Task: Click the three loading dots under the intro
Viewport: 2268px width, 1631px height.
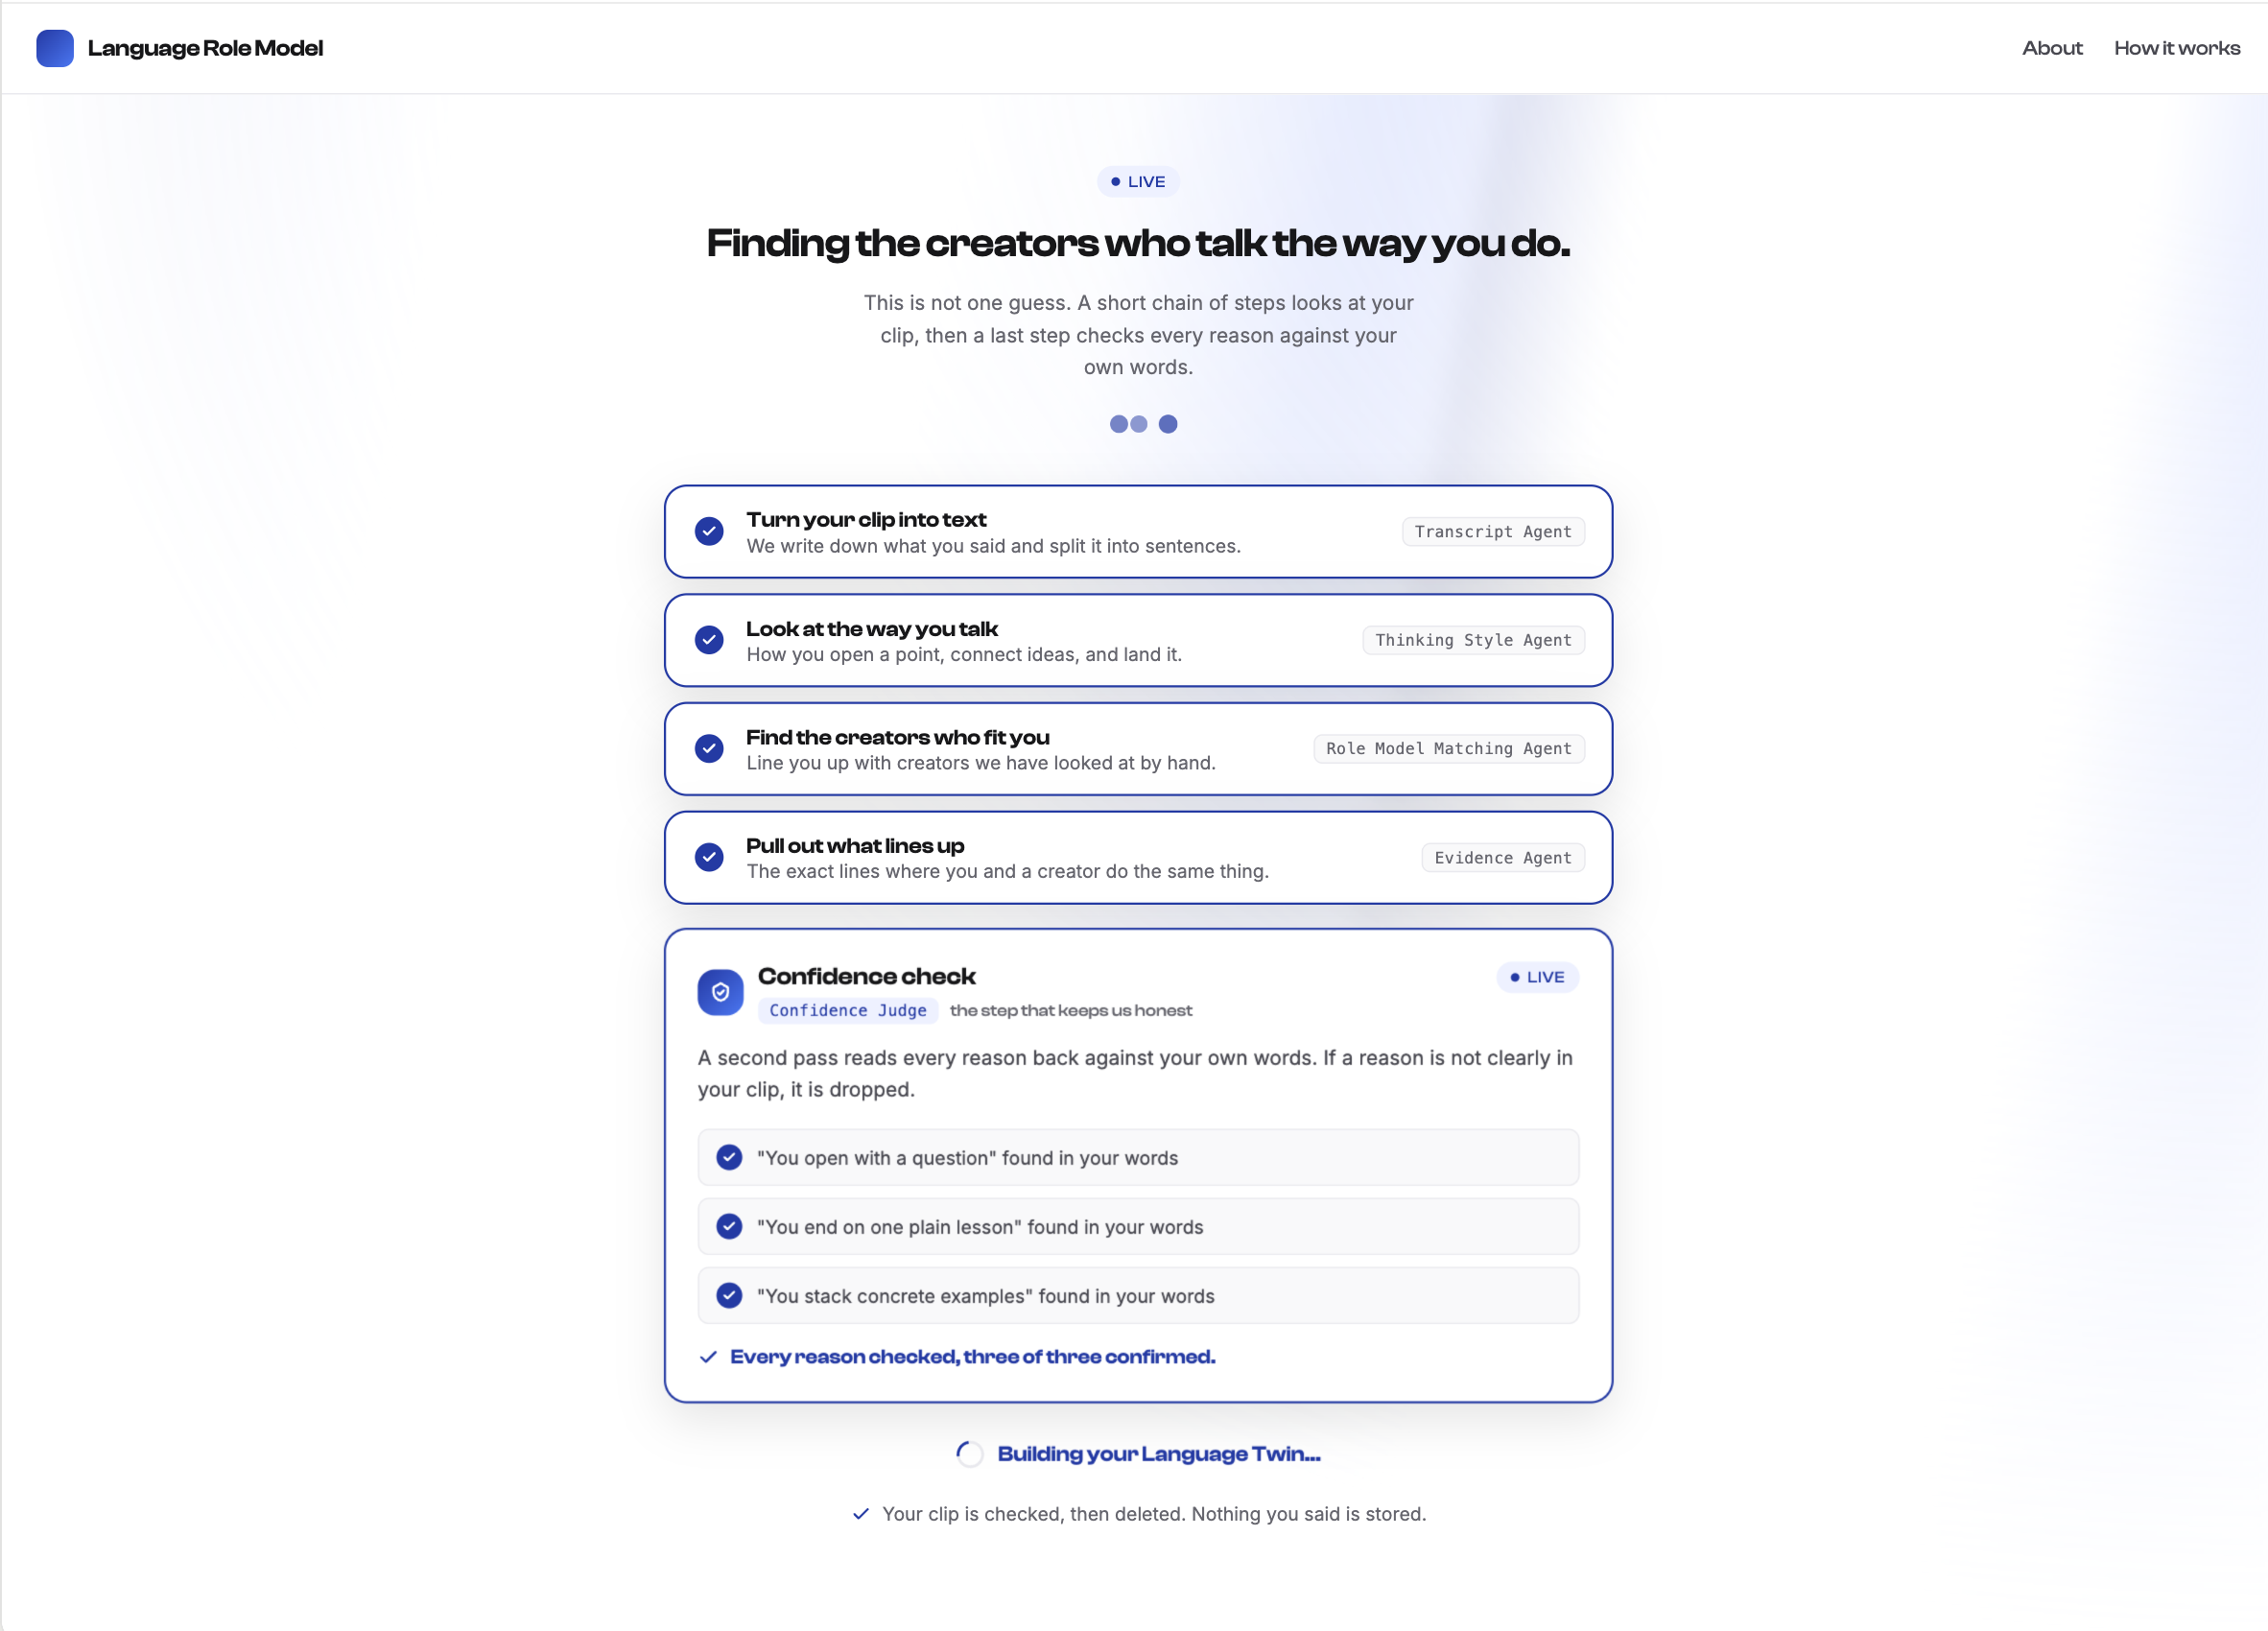Action: (x=1143, y=424)
